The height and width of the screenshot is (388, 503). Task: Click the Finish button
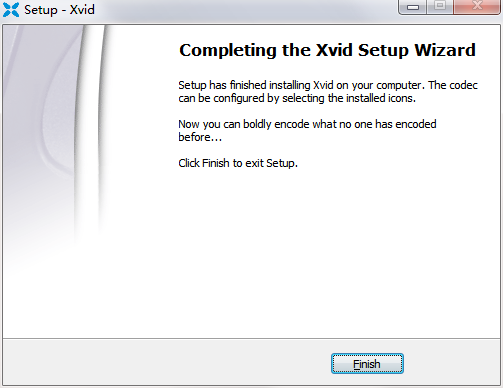click(367, 364)
